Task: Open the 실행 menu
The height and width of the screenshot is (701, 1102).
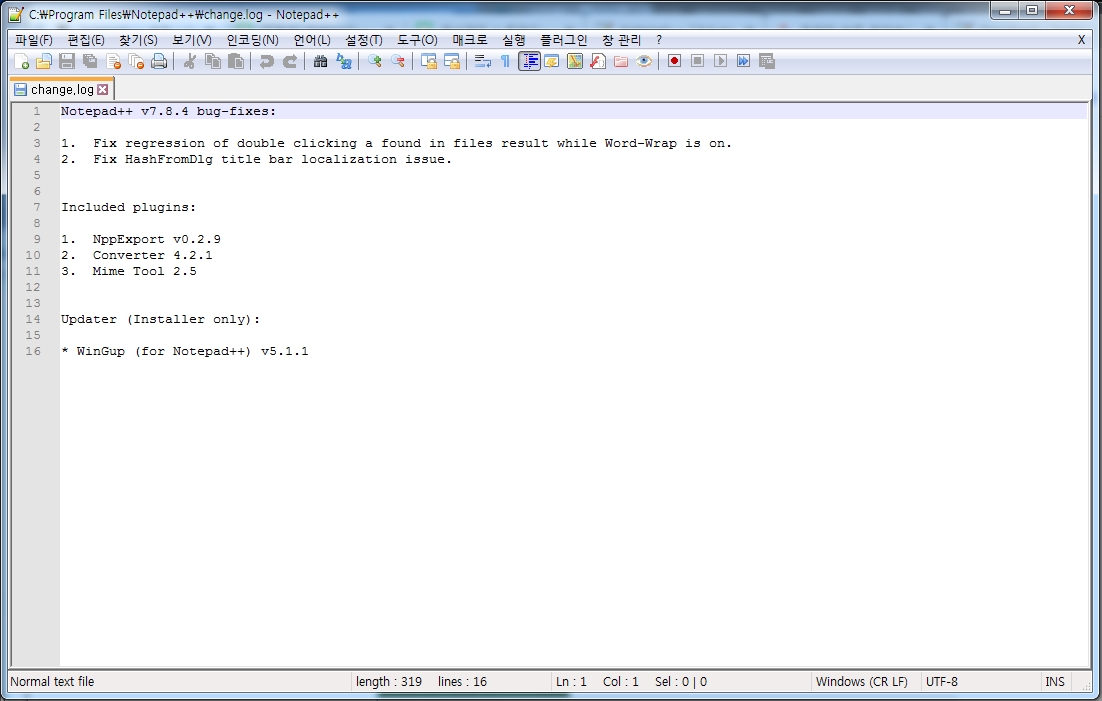Action: click(514, 40)
